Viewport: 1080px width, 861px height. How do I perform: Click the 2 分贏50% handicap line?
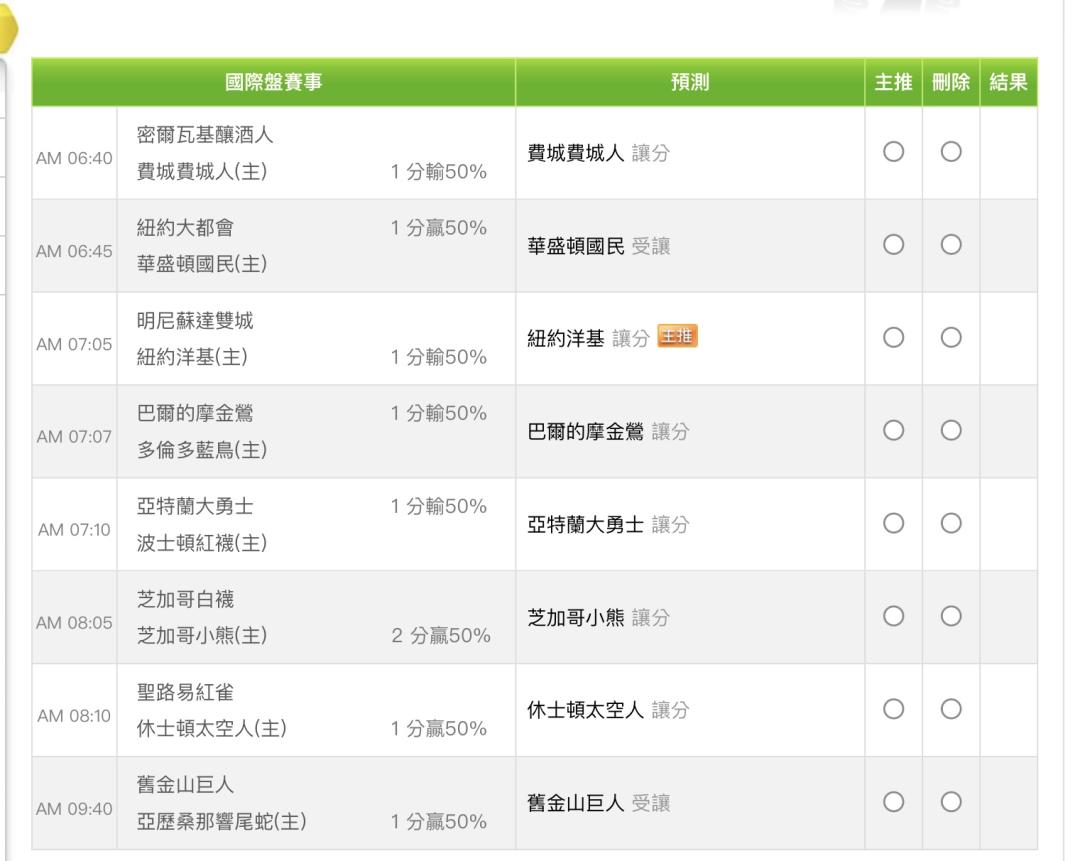point(441,635)
